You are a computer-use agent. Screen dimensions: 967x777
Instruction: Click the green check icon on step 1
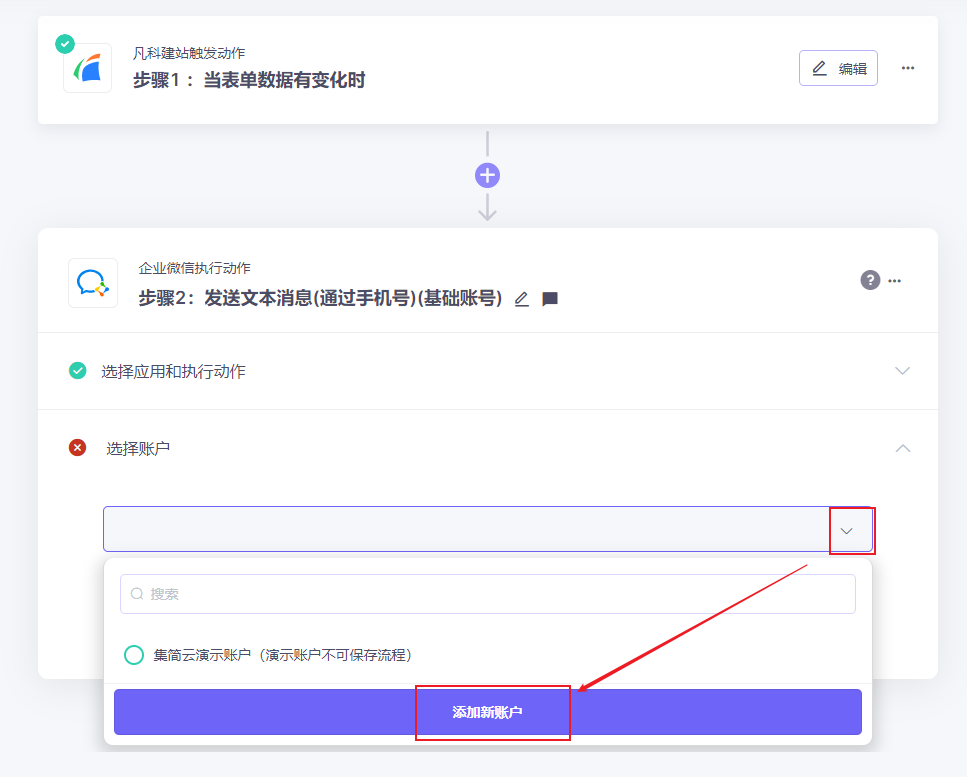coord(65,44)
